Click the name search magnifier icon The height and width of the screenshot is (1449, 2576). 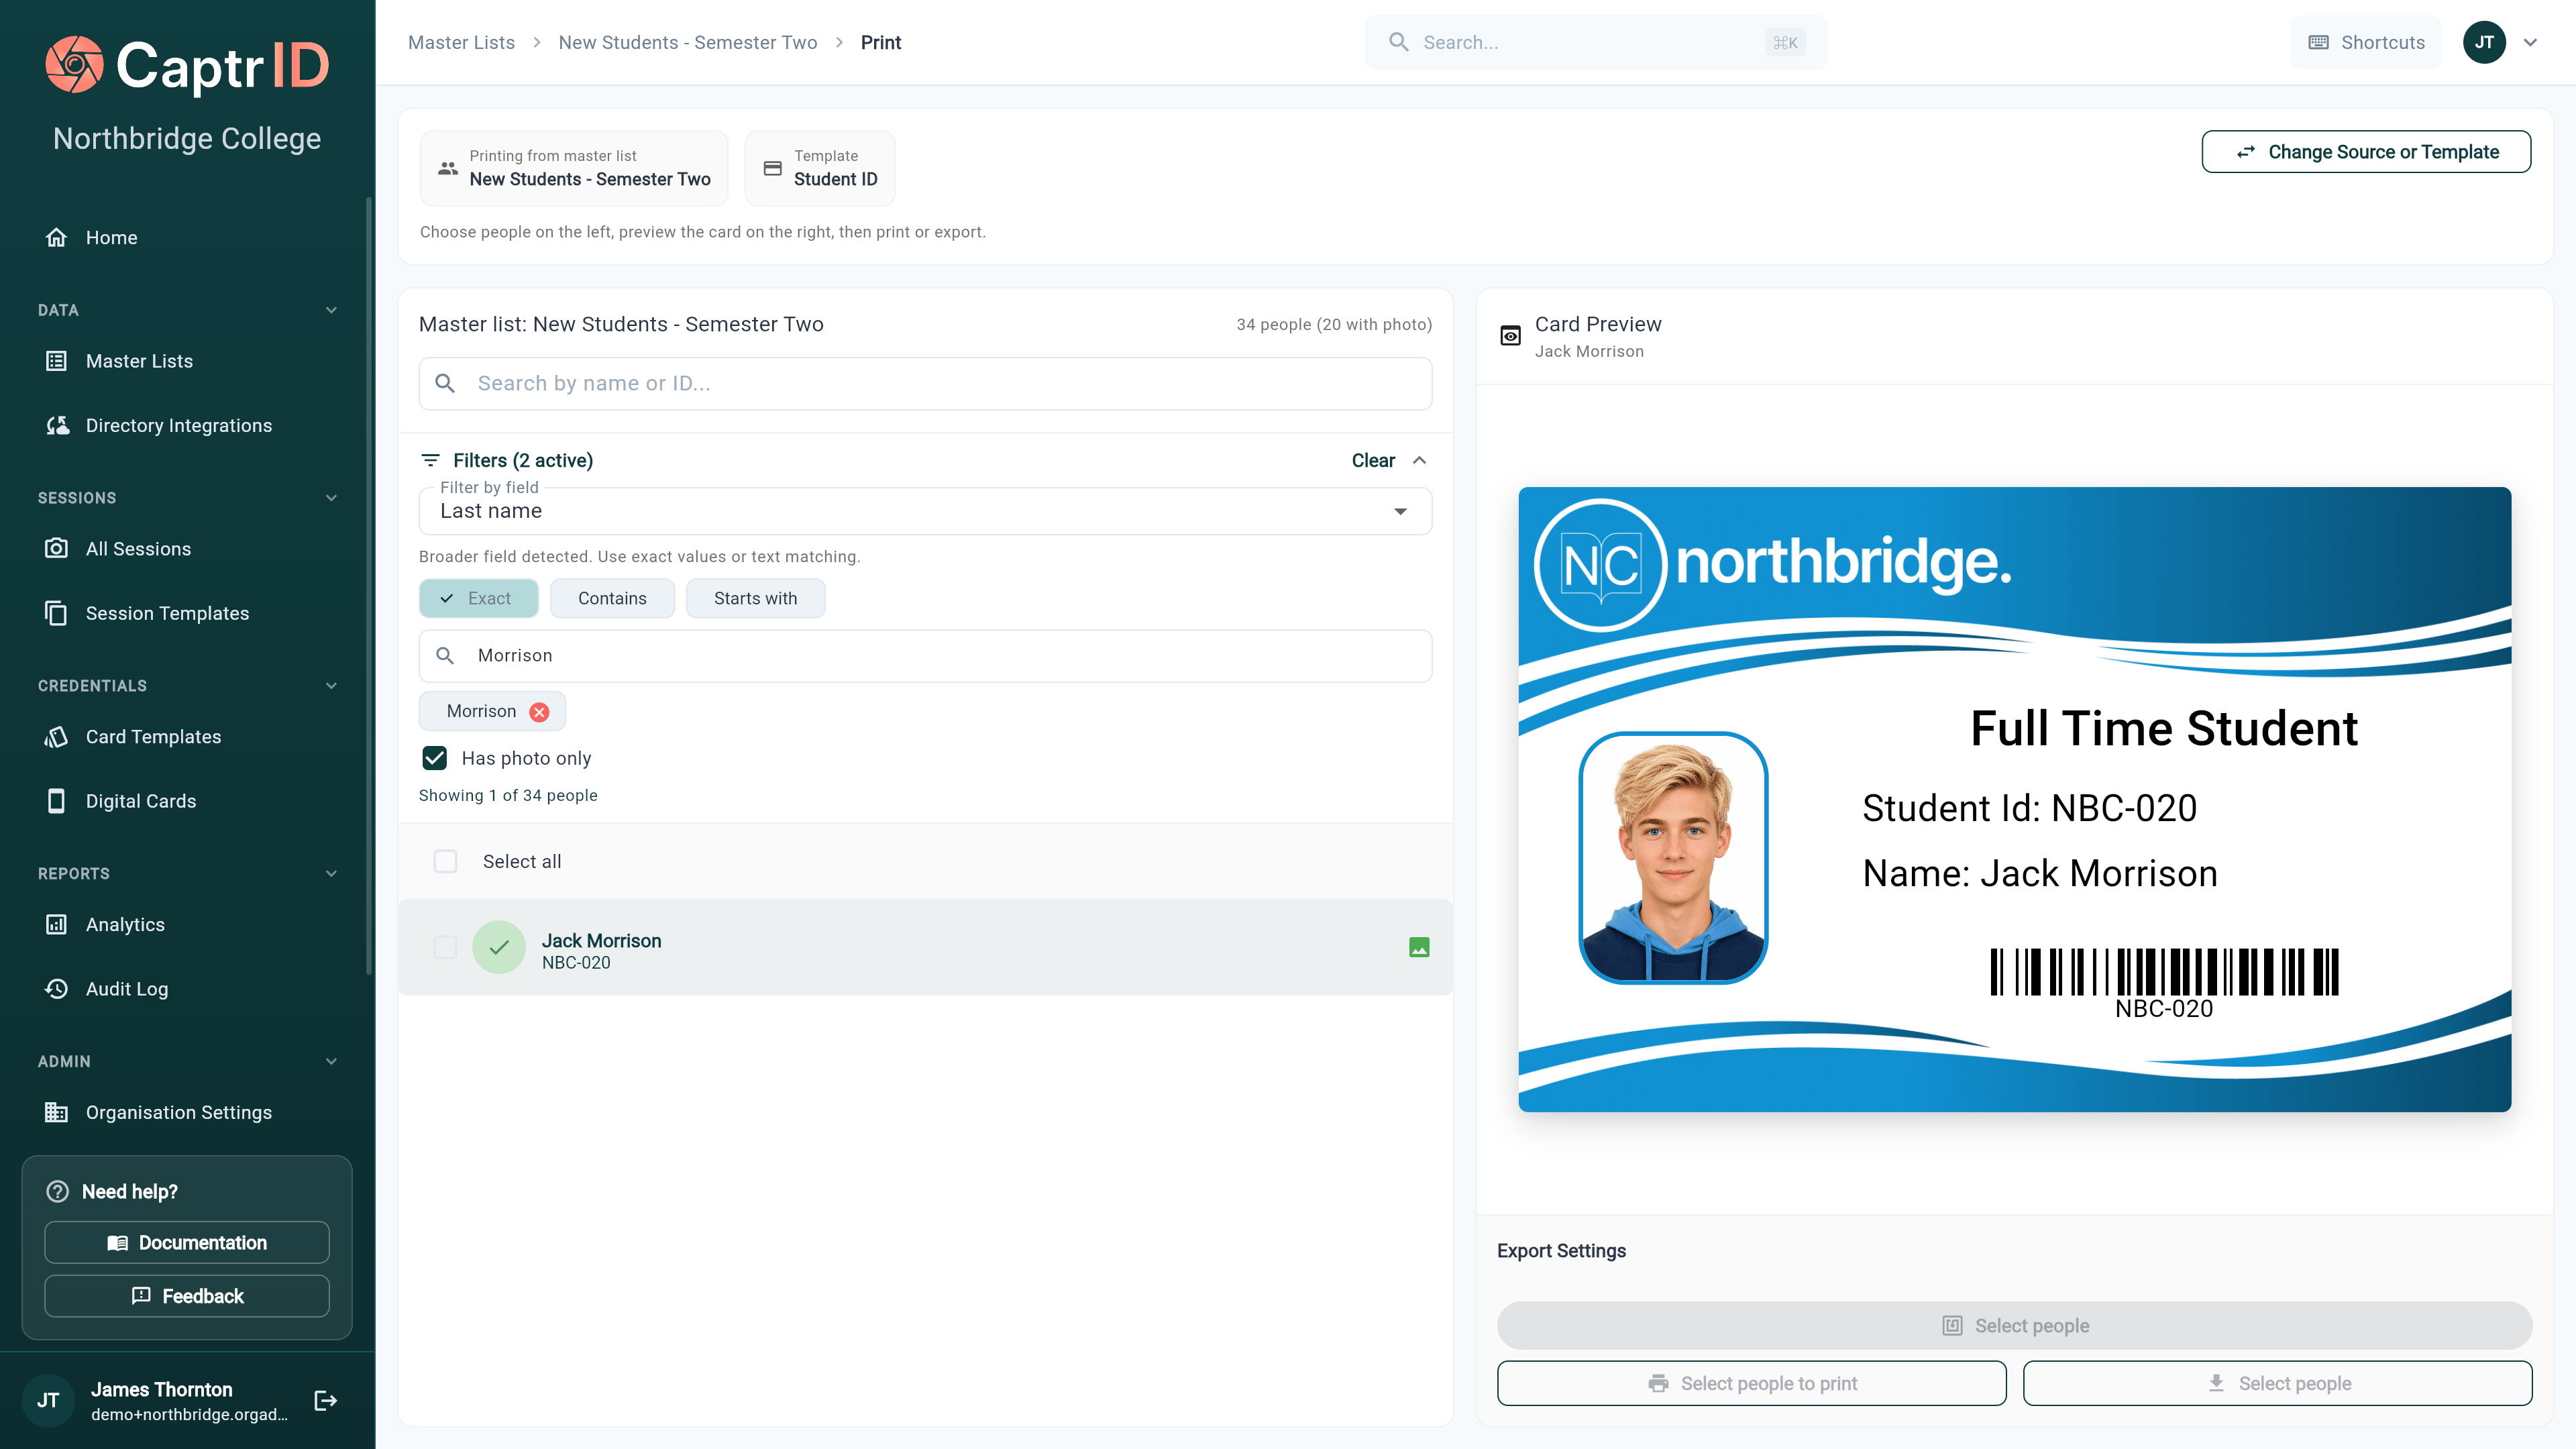click(445, 383)
